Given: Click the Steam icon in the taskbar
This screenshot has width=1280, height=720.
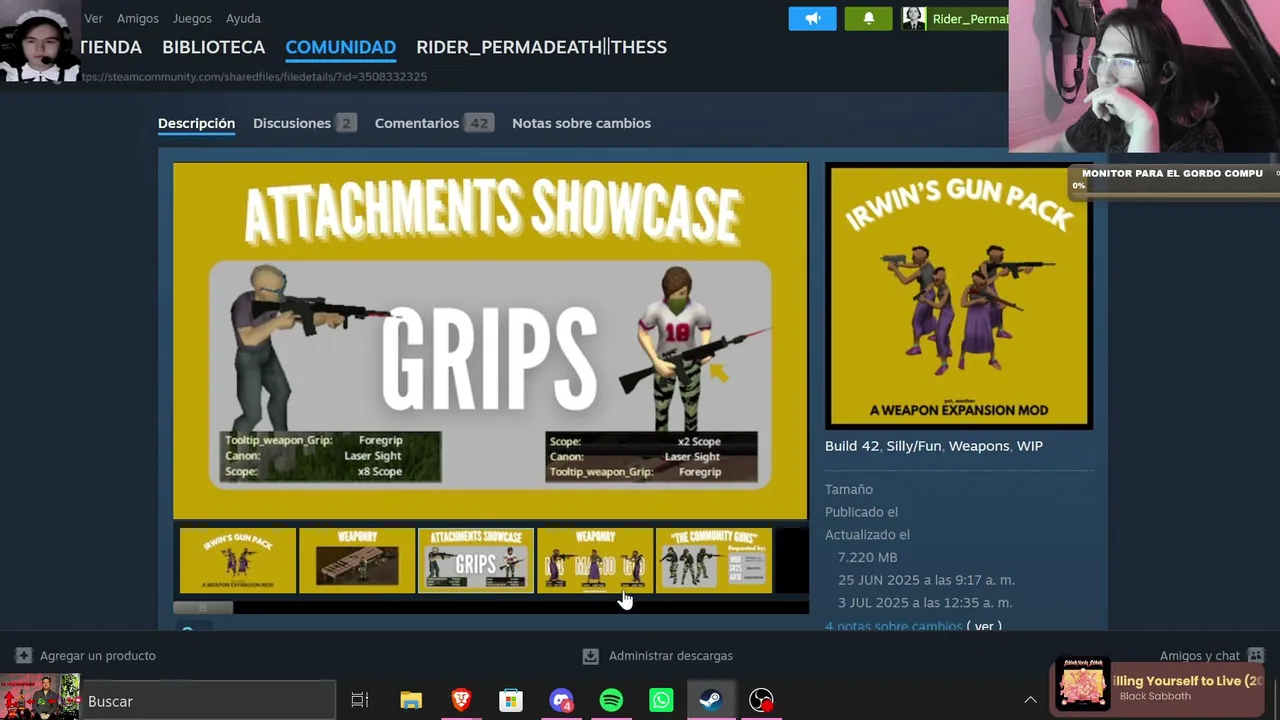Looking at the screenshot, I should pos(711,701).
